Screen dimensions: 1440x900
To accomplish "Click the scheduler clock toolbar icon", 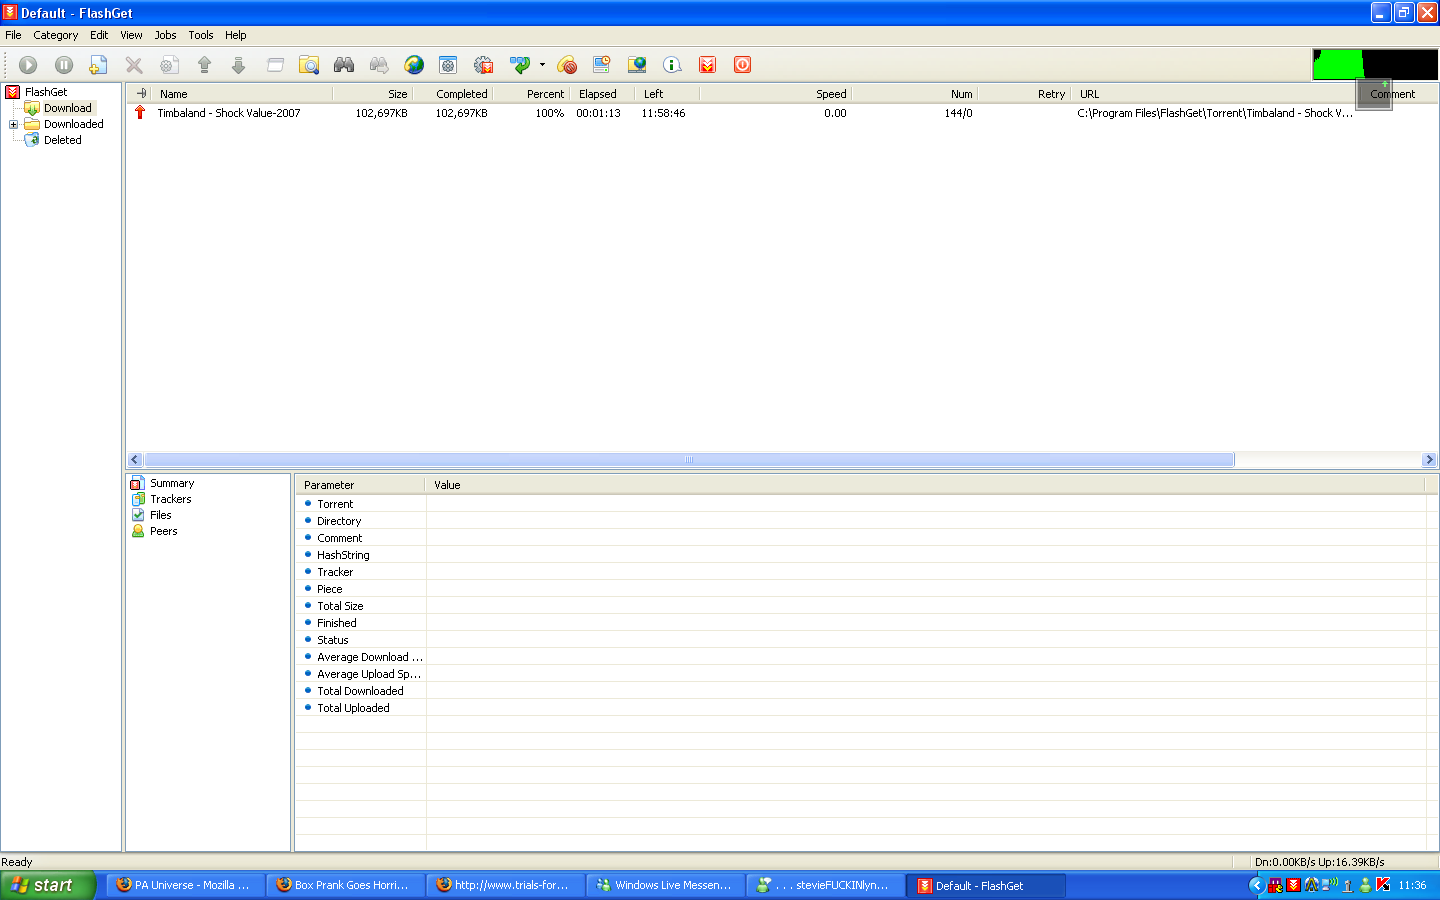I will pyautogui.click(x=602, y=65).
